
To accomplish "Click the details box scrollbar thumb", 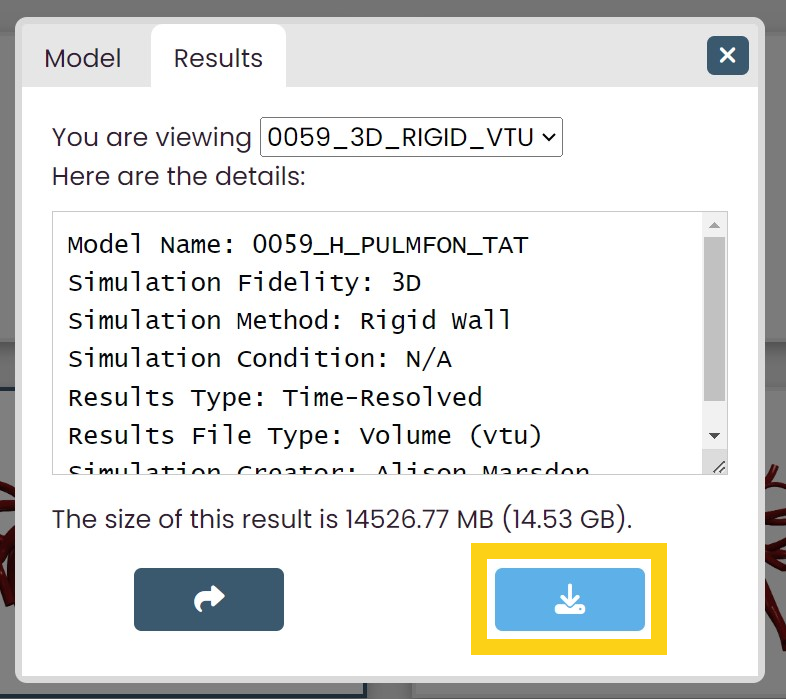I will (x=714, y=319).
